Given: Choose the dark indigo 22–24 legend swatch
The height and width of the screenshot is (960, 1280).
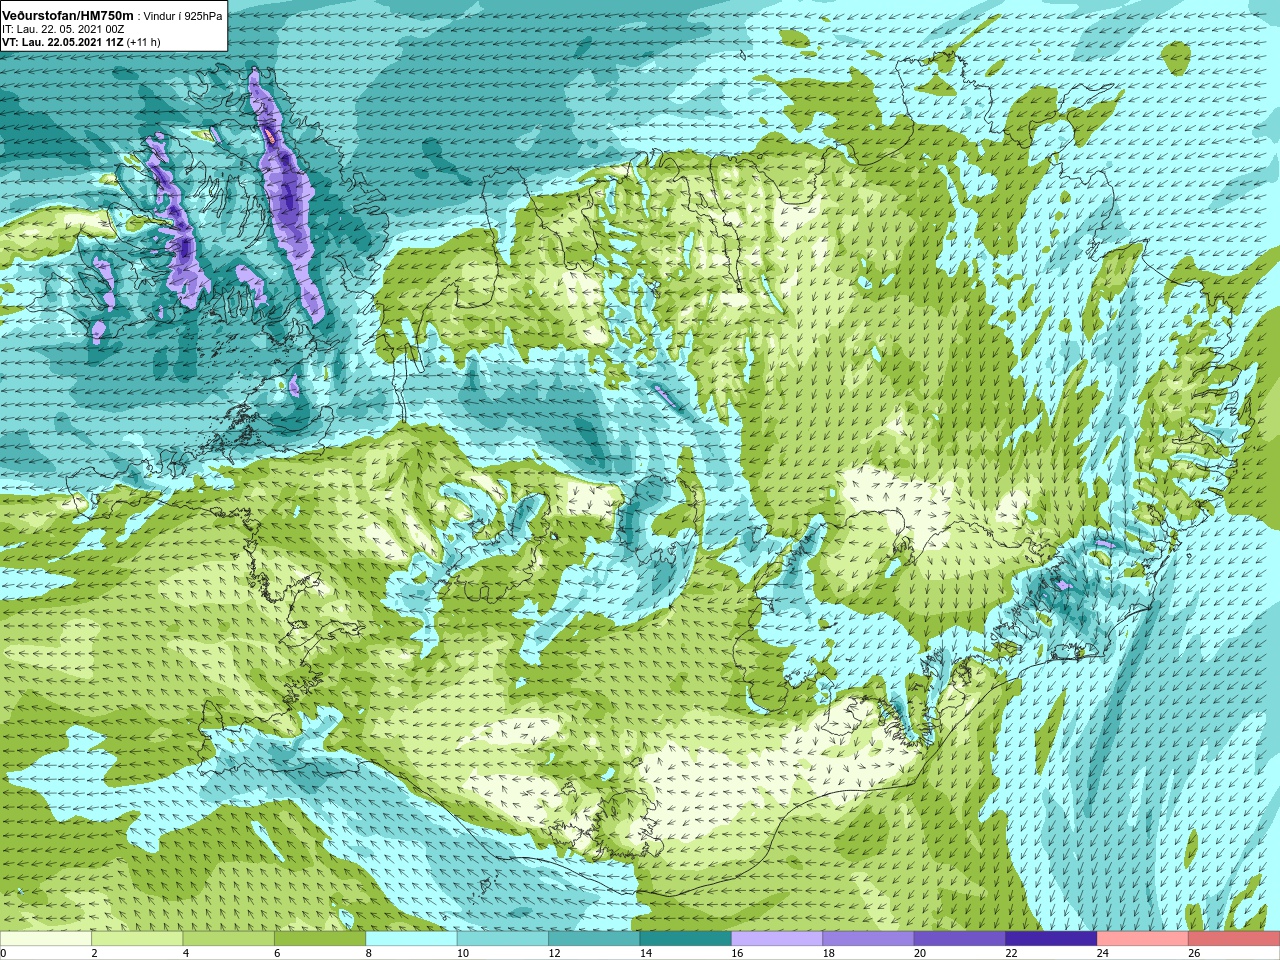Looking at the screenshot, I should click(x=1052, y=939).
